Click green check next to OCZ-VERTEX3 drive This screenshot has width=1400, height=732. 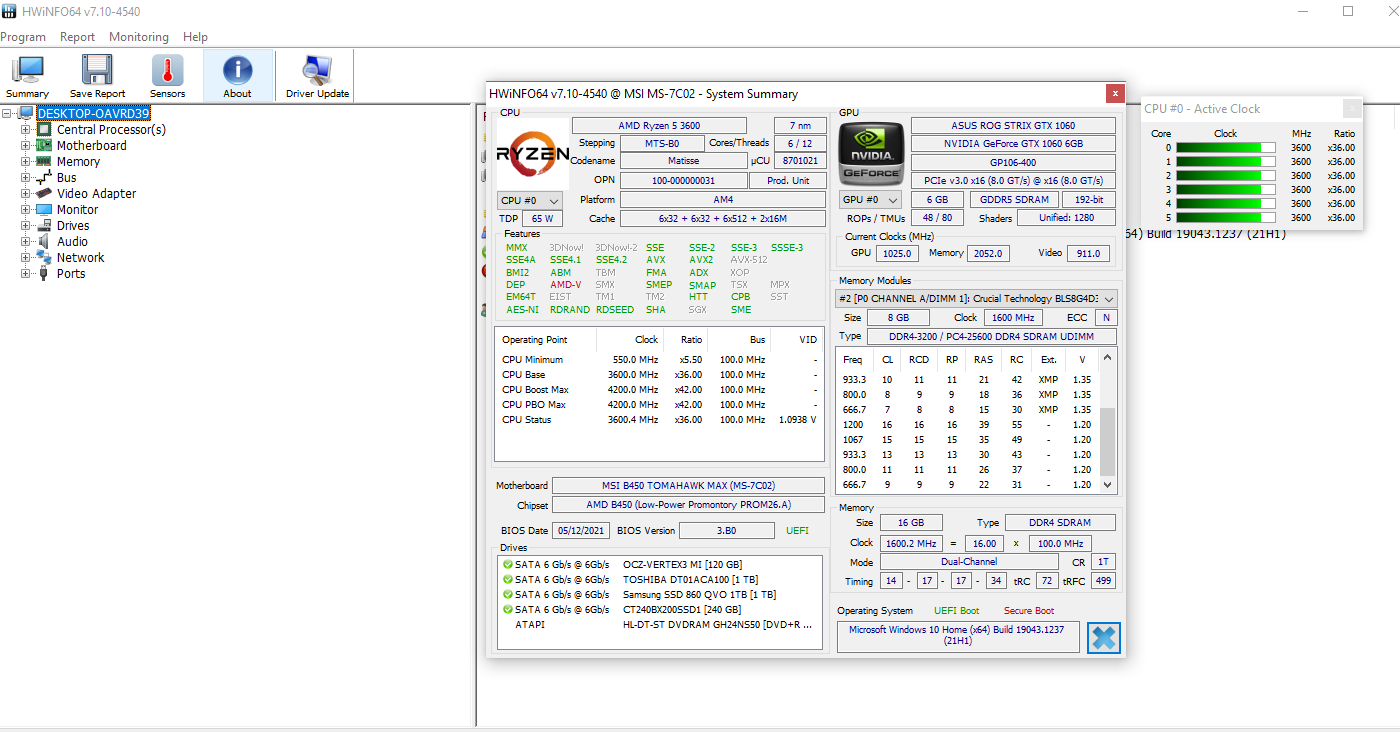click(508, 564)
